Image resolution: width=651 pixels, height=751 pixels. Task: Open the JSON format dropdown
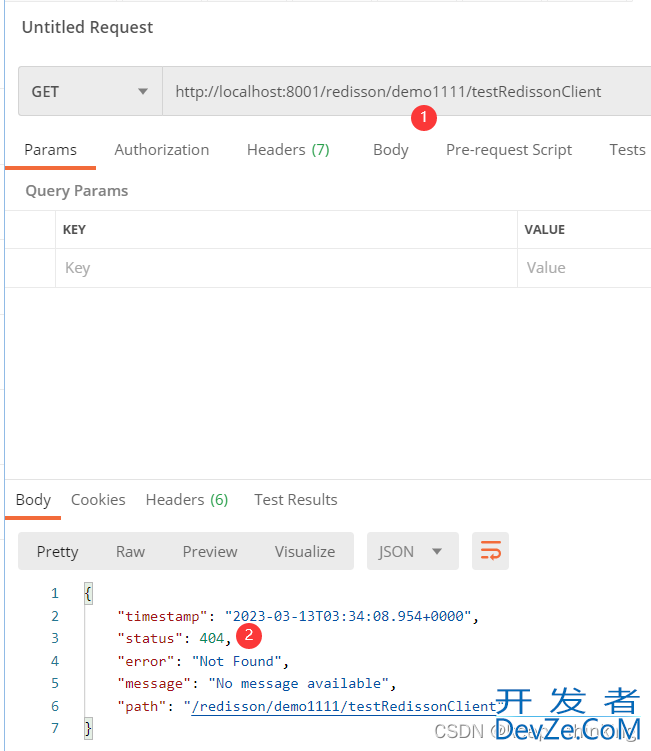pos(412,551)
